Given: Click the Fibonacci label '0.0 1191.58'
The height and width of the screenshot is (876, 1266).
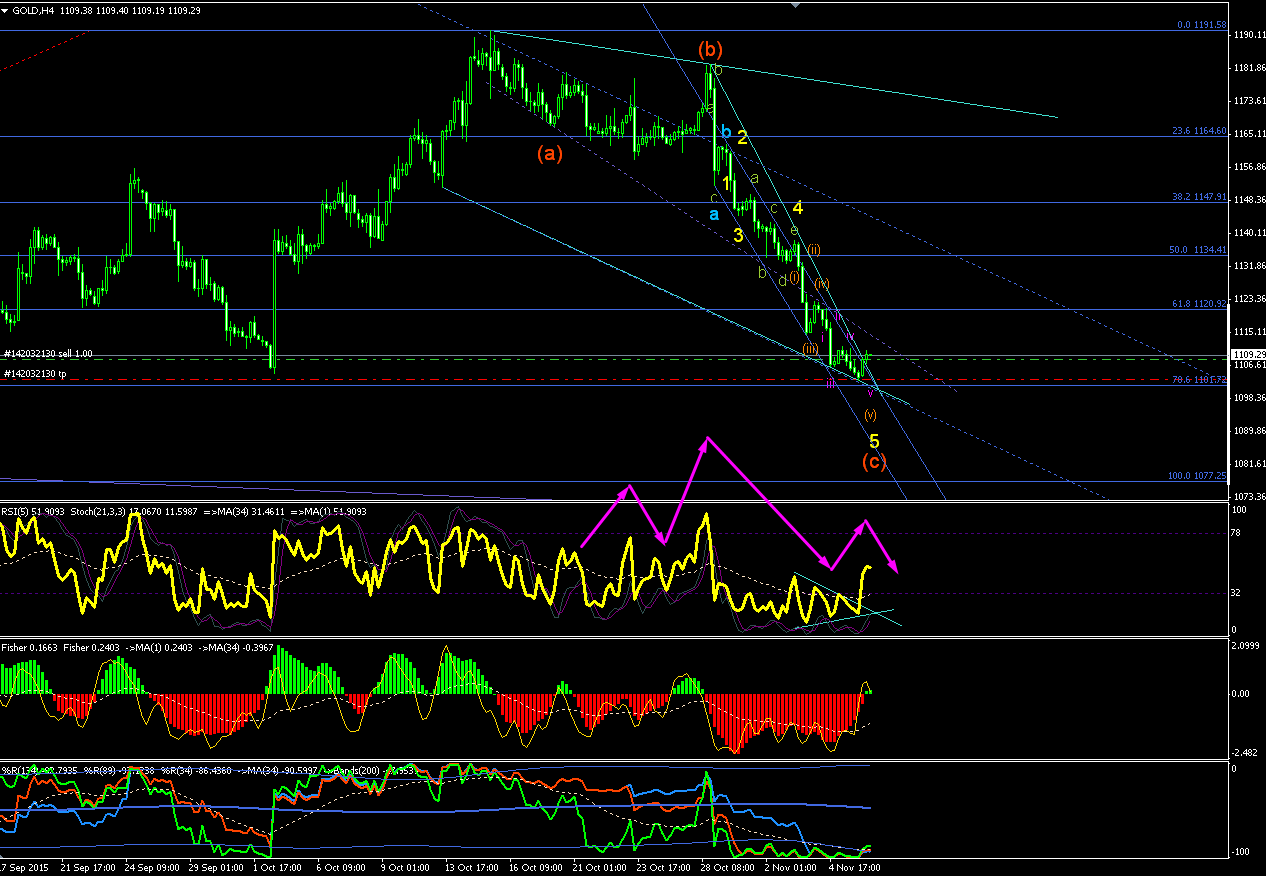Looking at the screenshot, I should (x=1201, y=25).
